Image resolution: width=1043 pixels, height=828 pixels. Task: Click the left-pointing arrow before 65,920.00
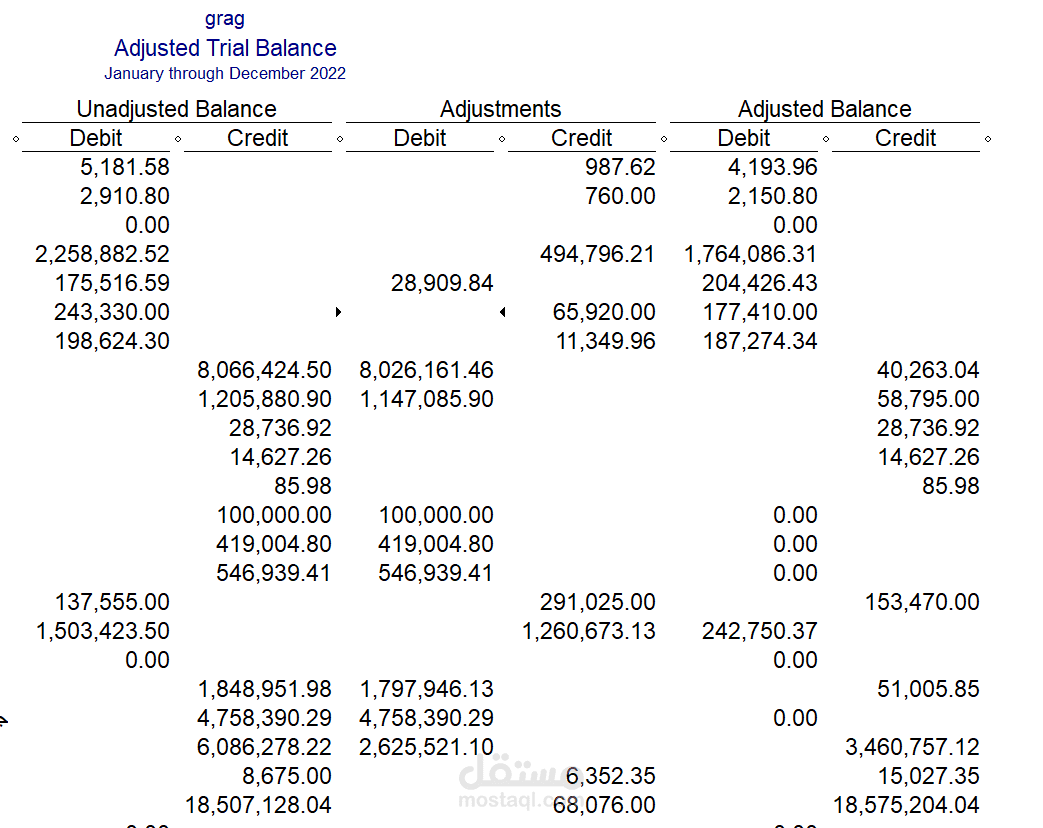[x=502, y=312]
